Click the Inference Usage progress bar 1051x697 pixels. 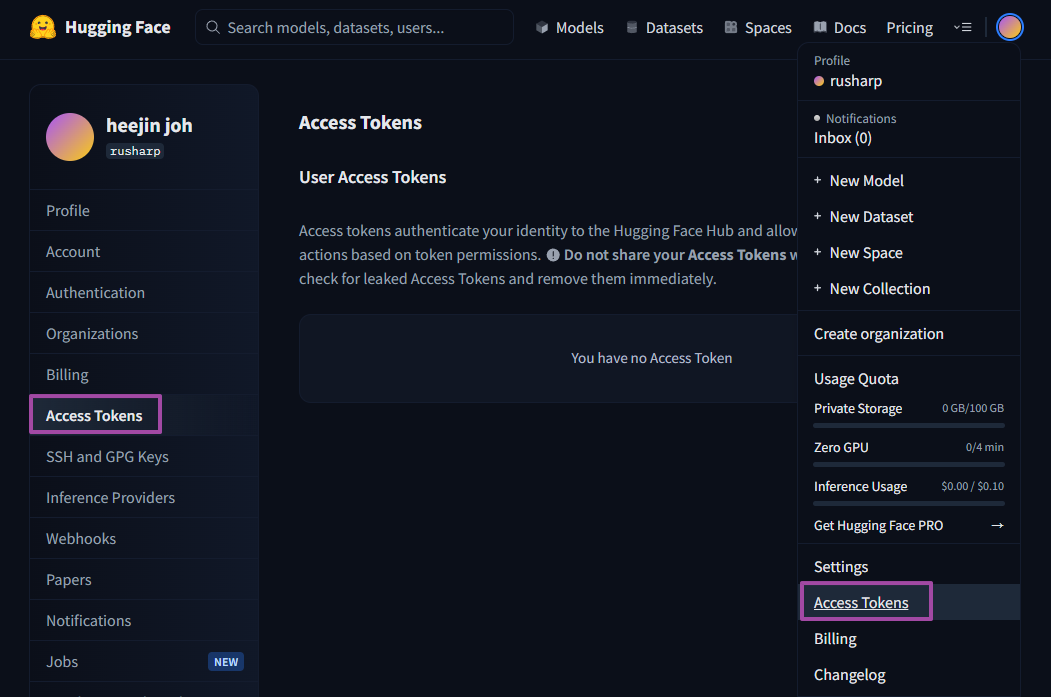(909, 503)
